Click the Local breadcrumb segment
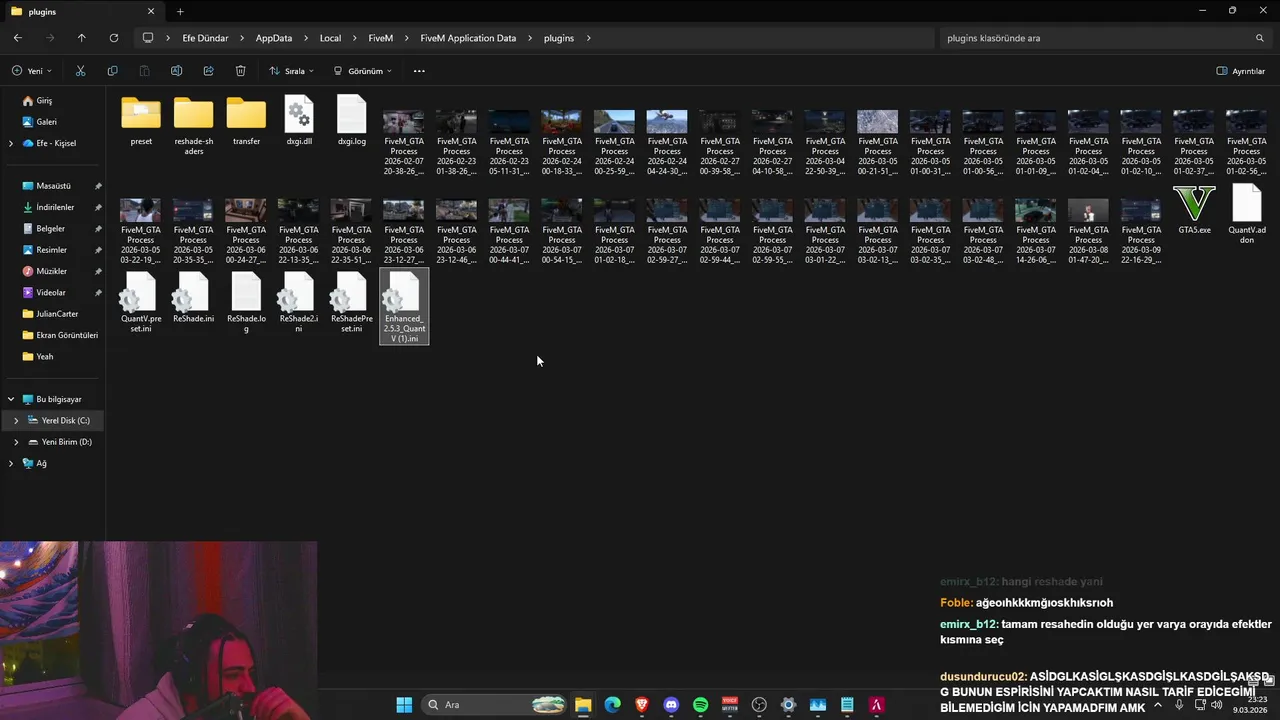 point(330,38)
